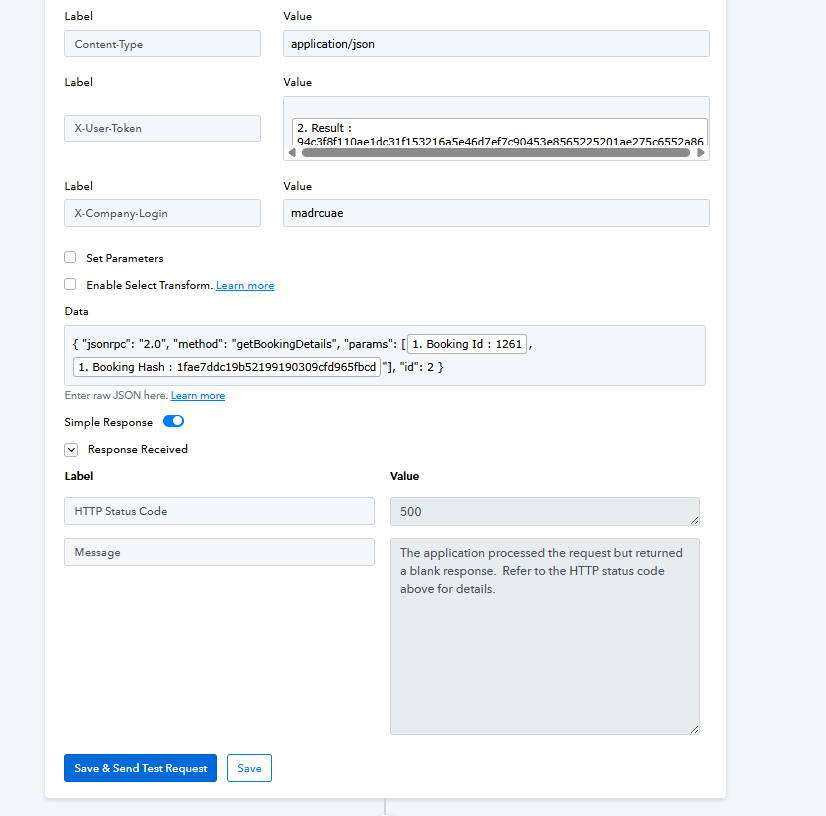Screen dimensions: 826x816
Task: Collapse the Response Received section
Action: click(71, 450)
